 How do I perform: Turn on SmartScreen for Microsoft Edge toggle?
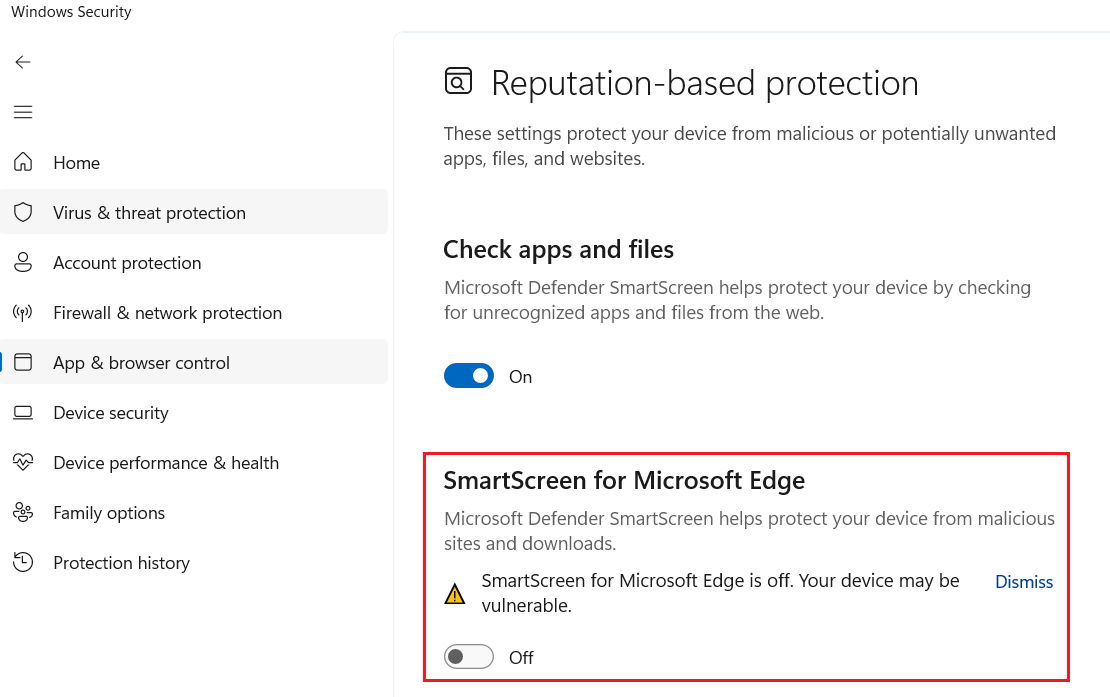click(469, 657)
